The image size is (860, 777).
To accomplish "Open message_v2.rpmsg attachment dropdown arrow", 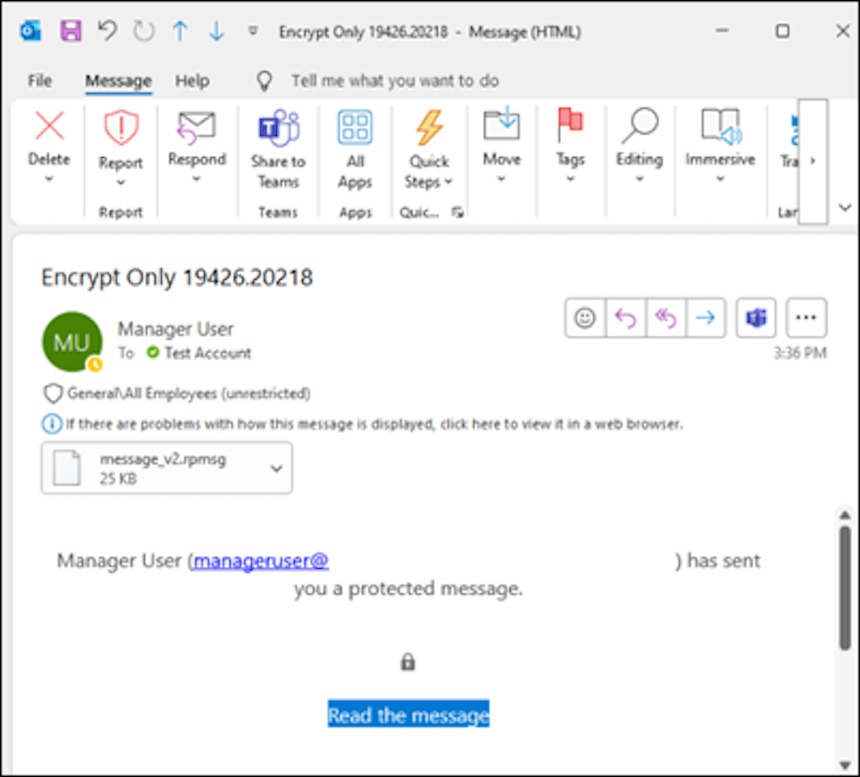I will pyautogui.click(x=277, y=468).
